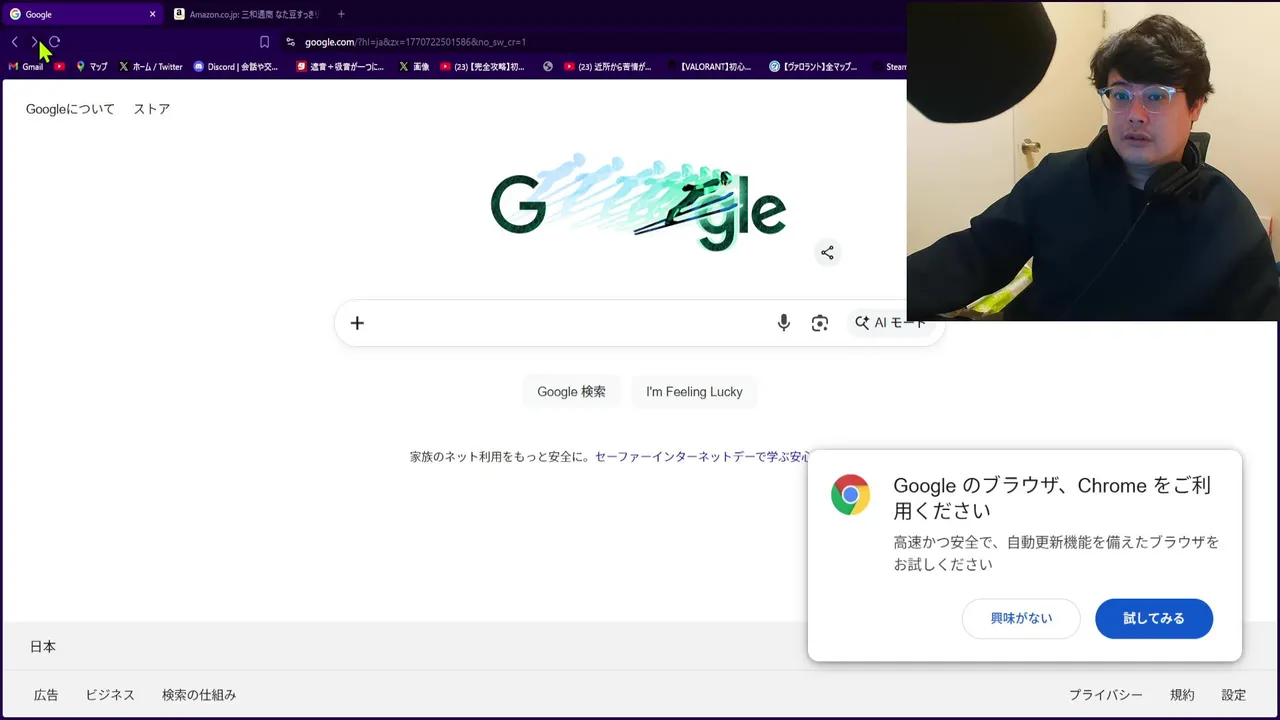Click the Chrome logo in promo
The width and height of the screenshot is (1280, 720).
click(x=850, y=495)
